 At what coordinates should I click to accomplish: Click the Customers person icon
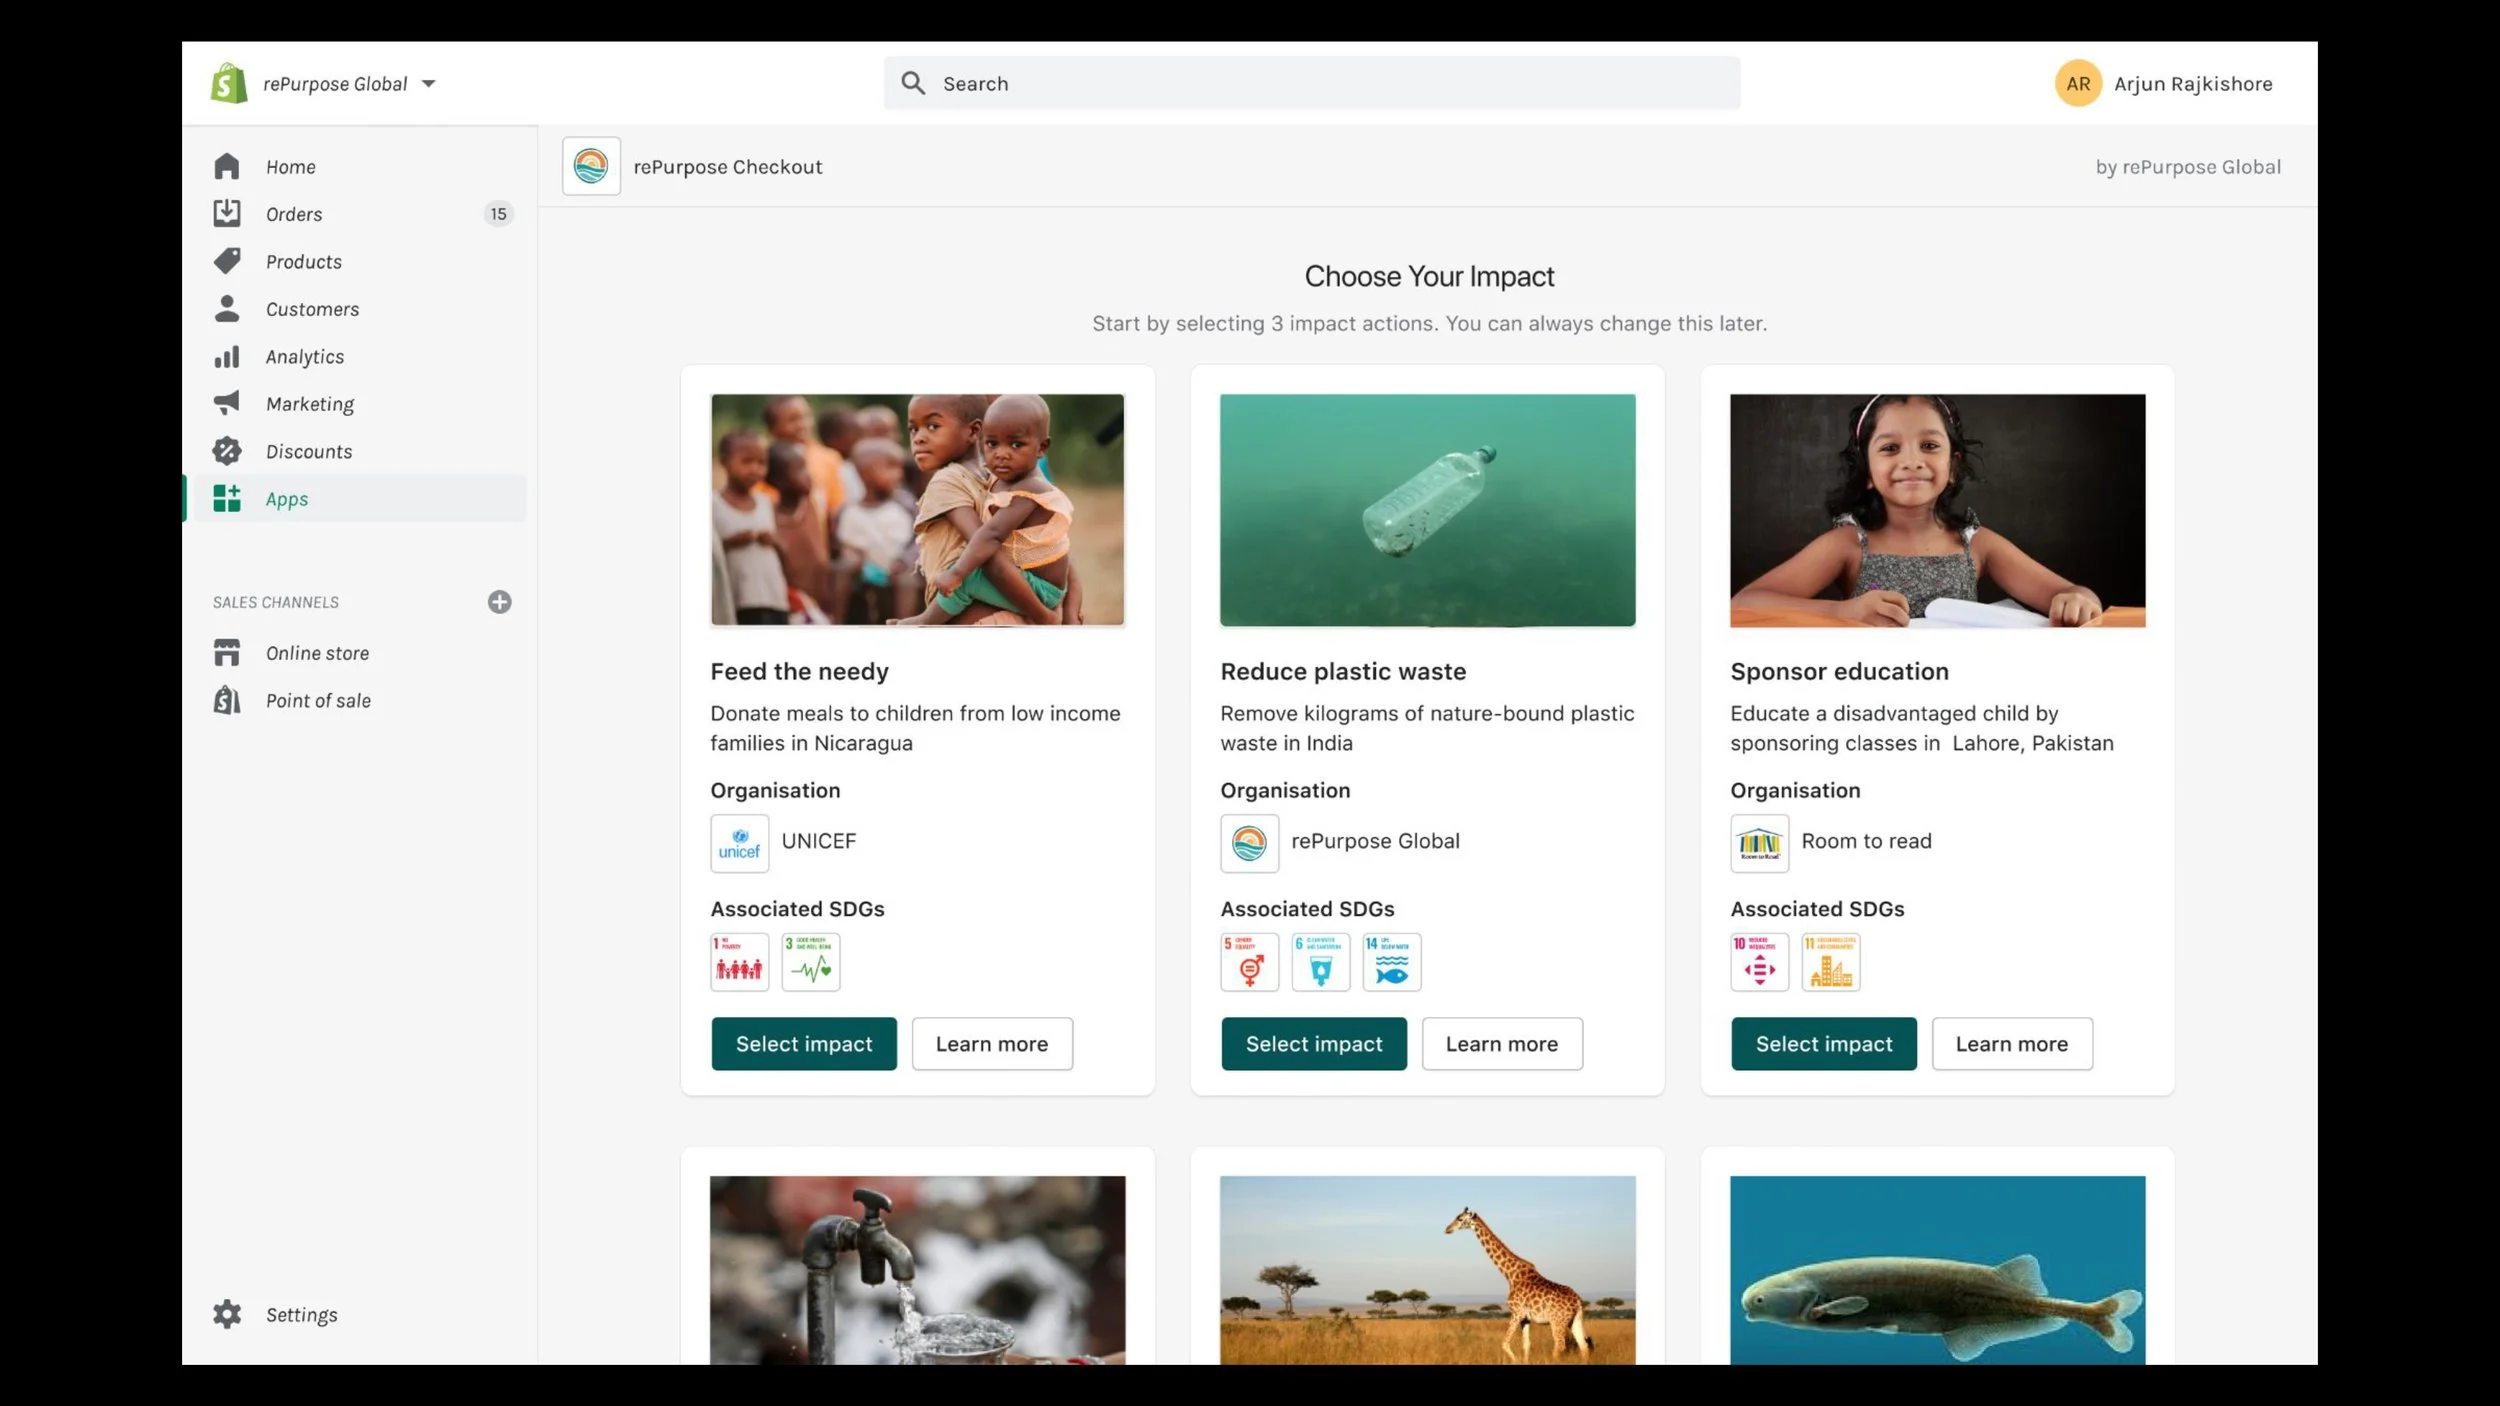(227, 309)
